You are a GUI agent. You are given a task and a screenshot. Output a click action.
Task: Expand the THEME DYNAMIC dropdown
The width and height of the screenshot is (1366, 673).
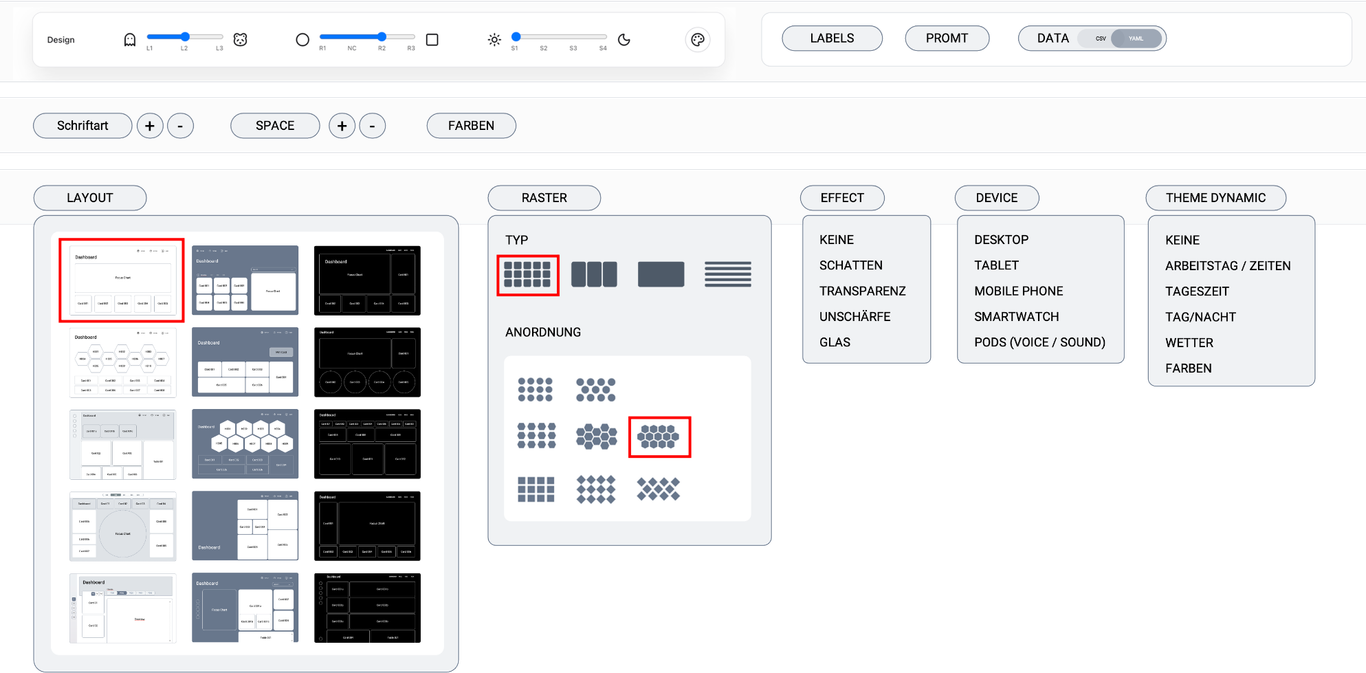pos(1215,198)
